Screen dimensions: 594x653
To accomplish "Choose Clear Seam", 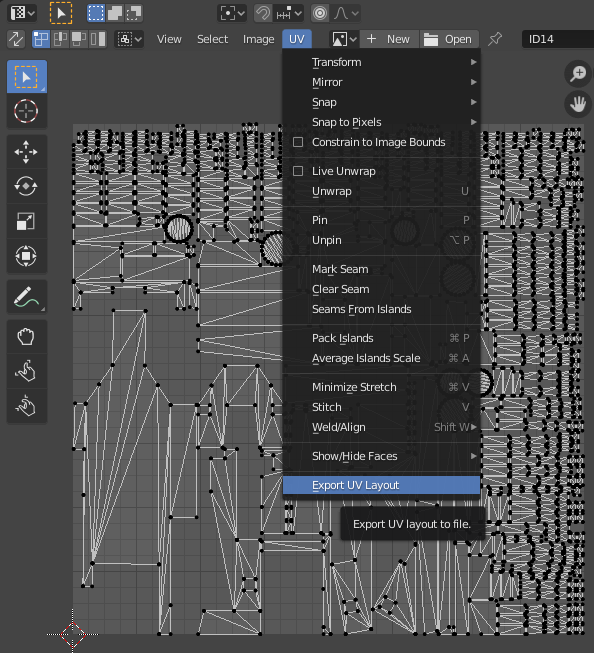I will click(381, 289).
